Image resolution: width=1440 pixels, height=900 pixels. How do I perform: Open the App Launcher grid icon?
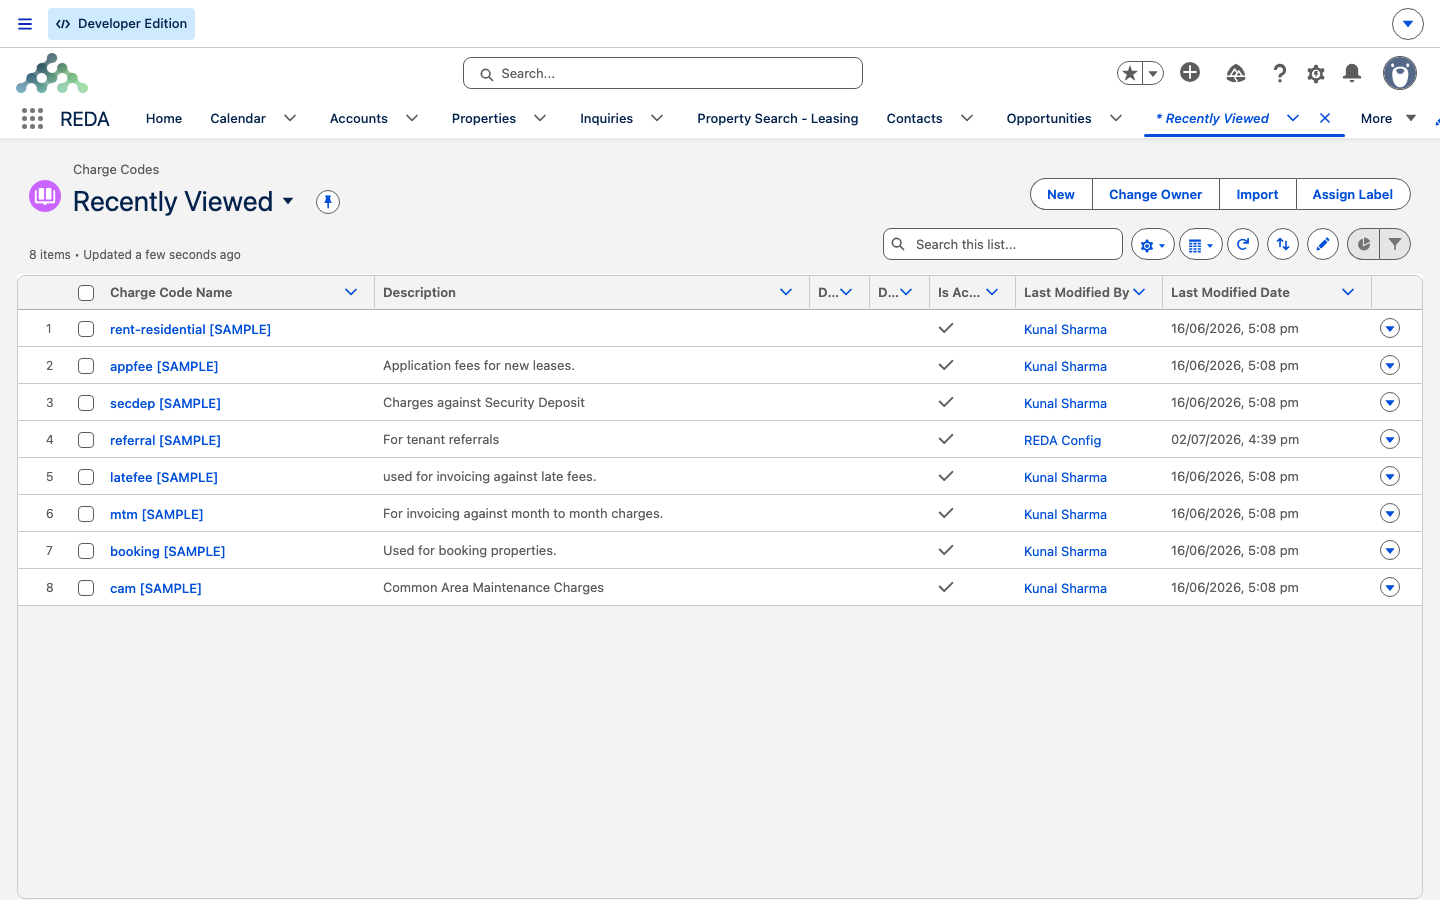point(32,118)
